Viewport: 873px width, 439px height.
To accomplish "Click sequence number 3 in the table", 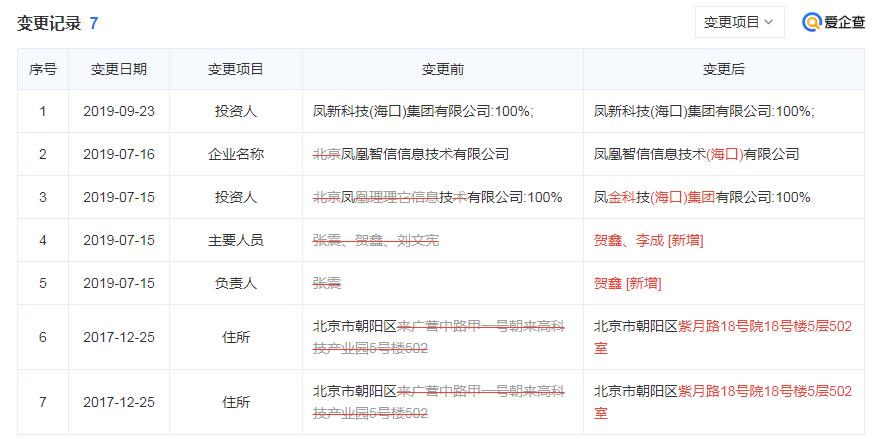I will tap(43, 197).
